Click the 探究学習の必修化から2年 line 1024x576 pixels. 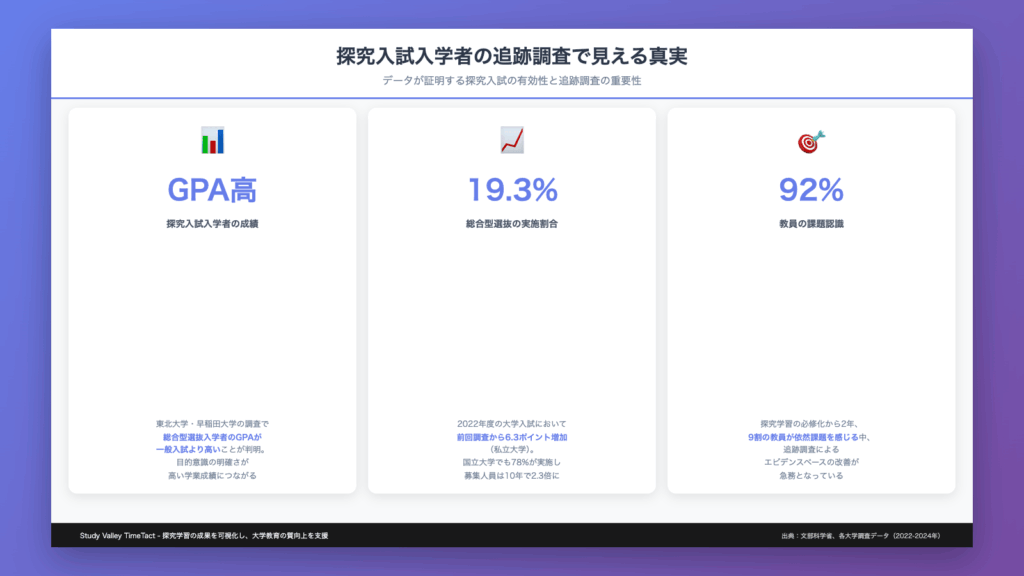click(811, 424)
